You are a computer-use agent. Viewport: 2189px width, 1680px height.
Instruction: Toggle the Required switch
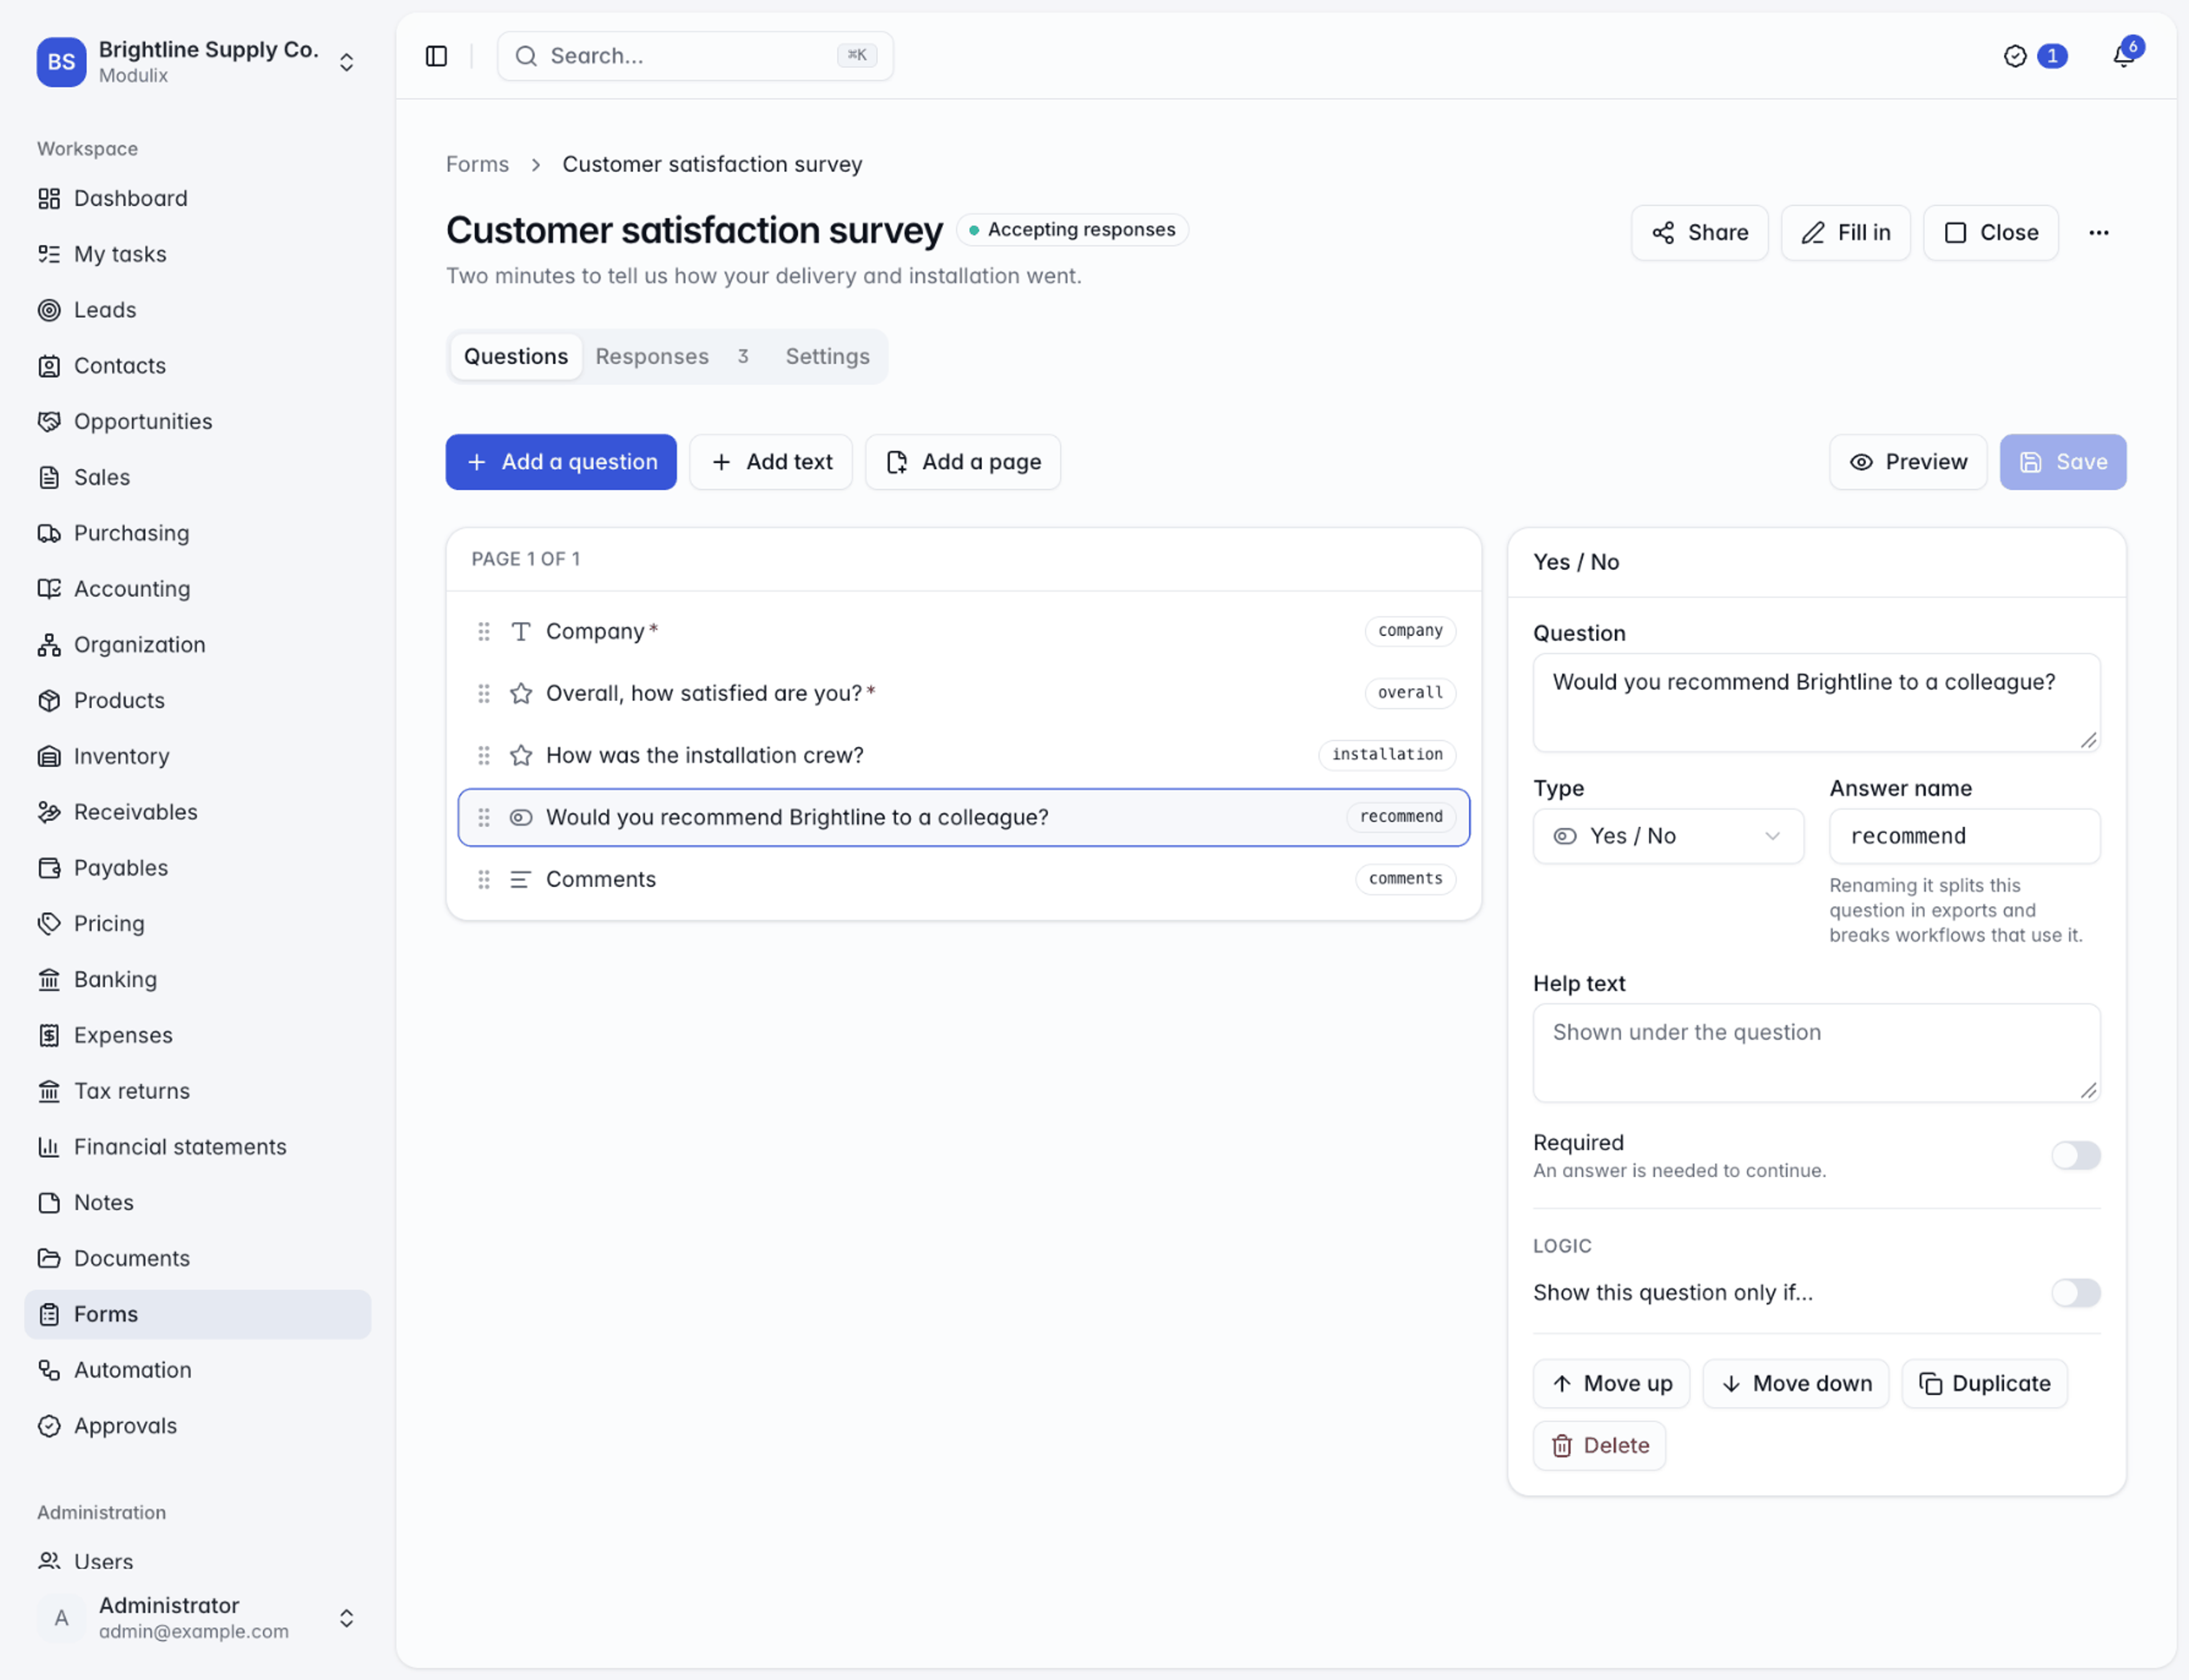[x=2075, y=1156]
